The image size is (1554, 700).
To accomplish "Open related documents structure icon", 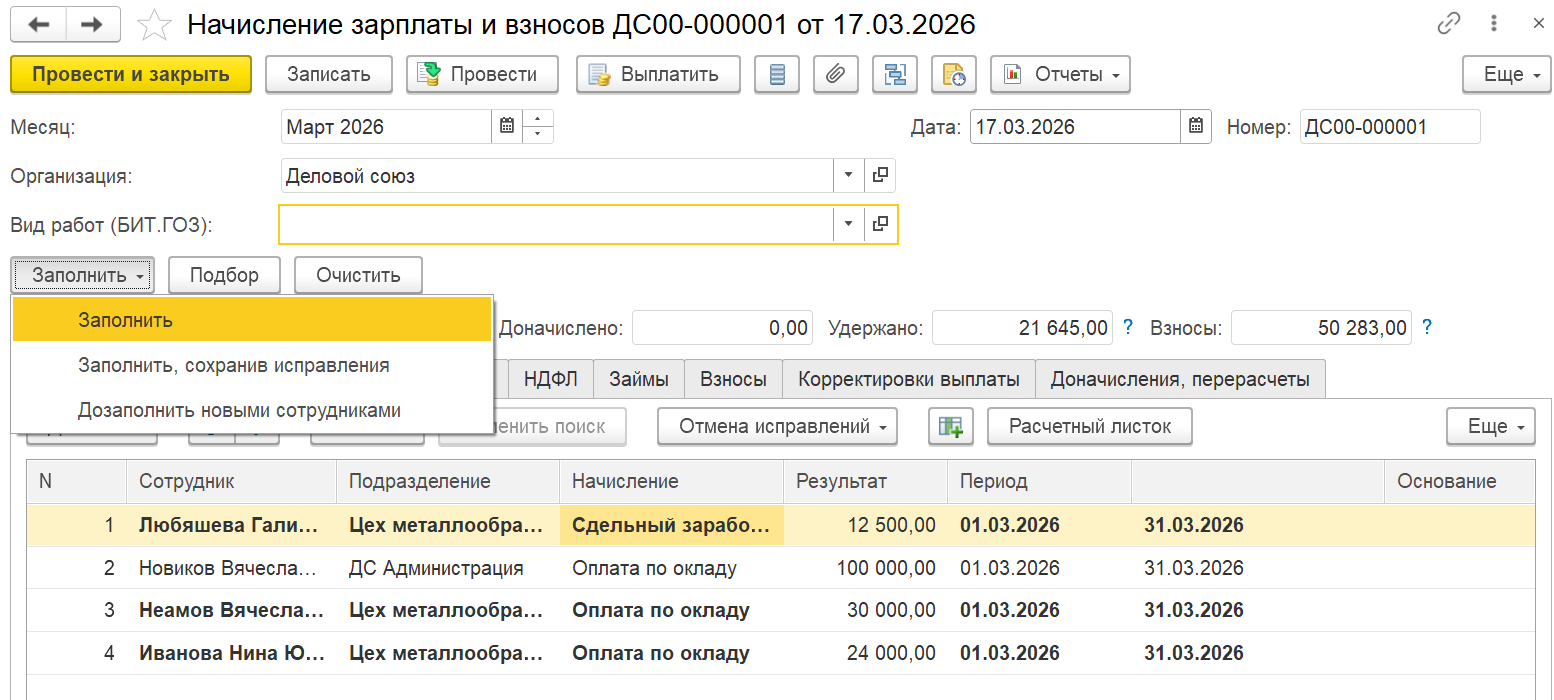I will tap(895, 74).
